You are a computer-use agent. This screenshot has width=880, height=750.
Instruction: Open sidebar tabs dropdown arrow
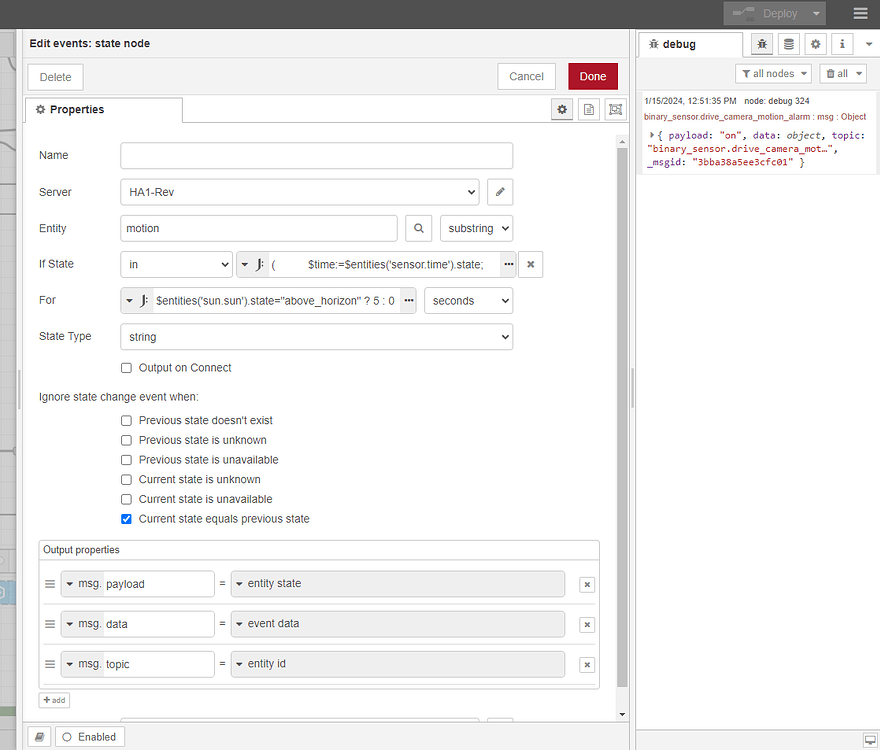tap(869, 44)
